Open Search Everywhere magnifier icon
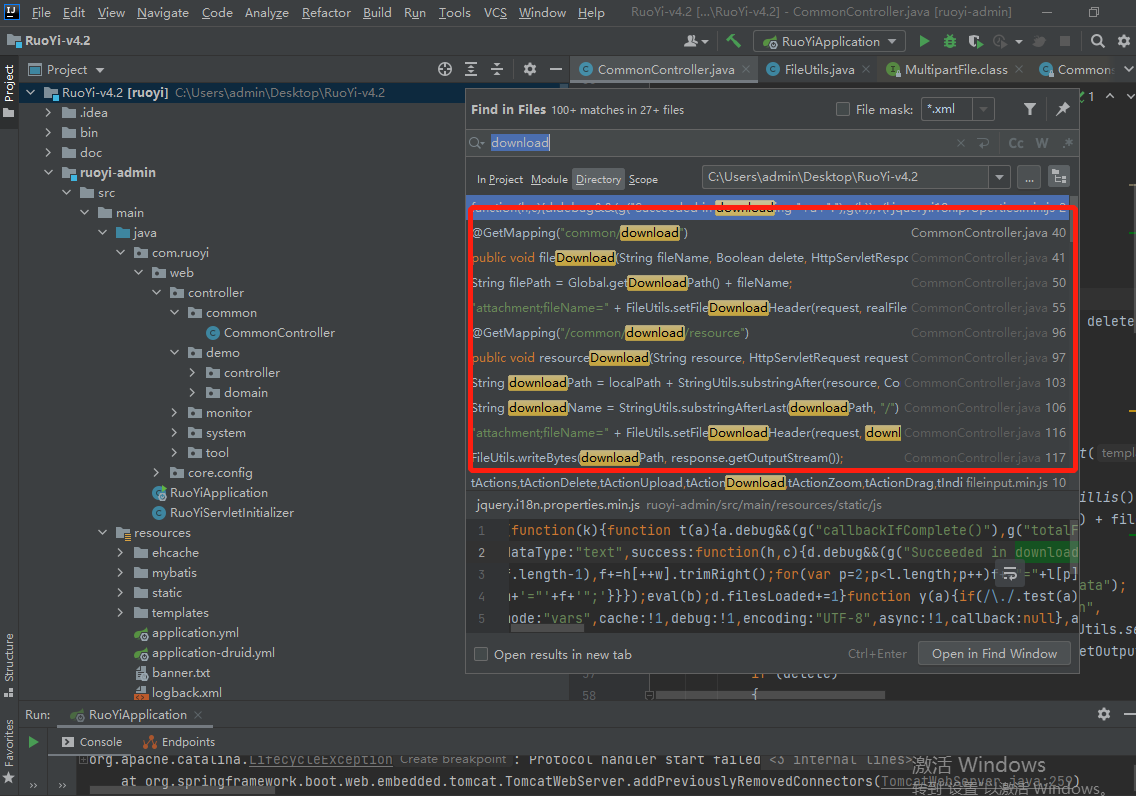1136x796 pixels. coord(1098,41)
